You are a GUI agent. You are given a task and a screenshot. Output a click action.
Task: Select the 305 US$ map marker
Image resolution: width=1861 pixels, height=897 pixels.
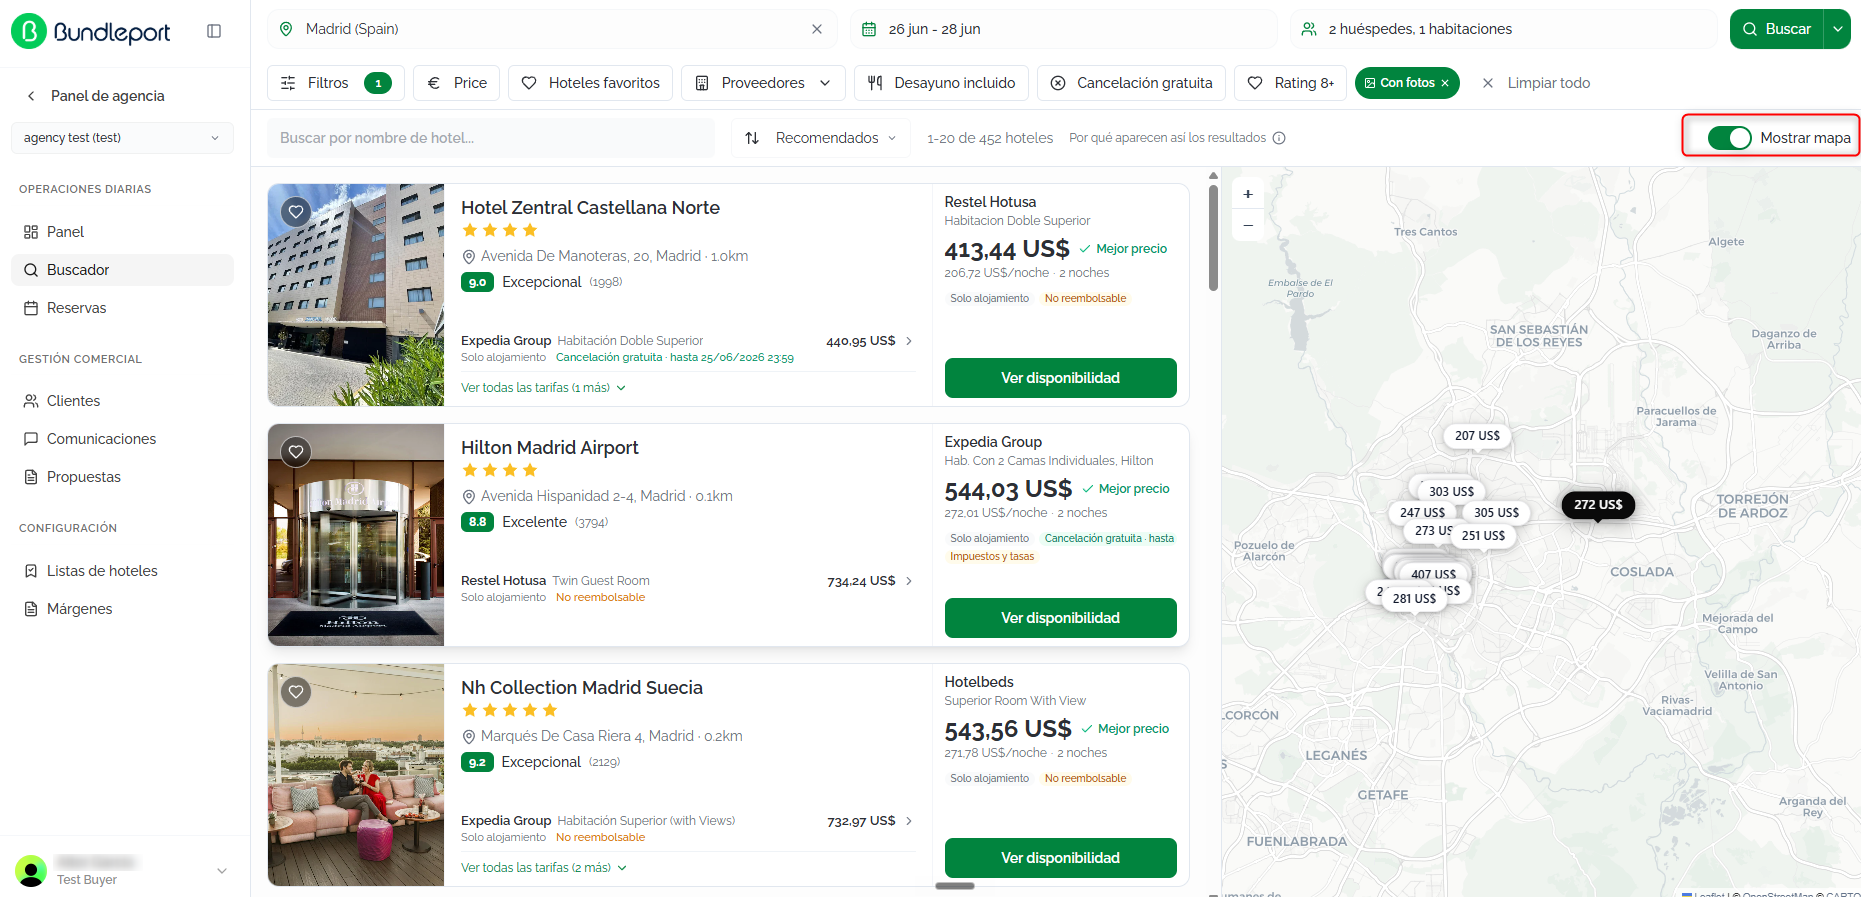[1496, 512]
